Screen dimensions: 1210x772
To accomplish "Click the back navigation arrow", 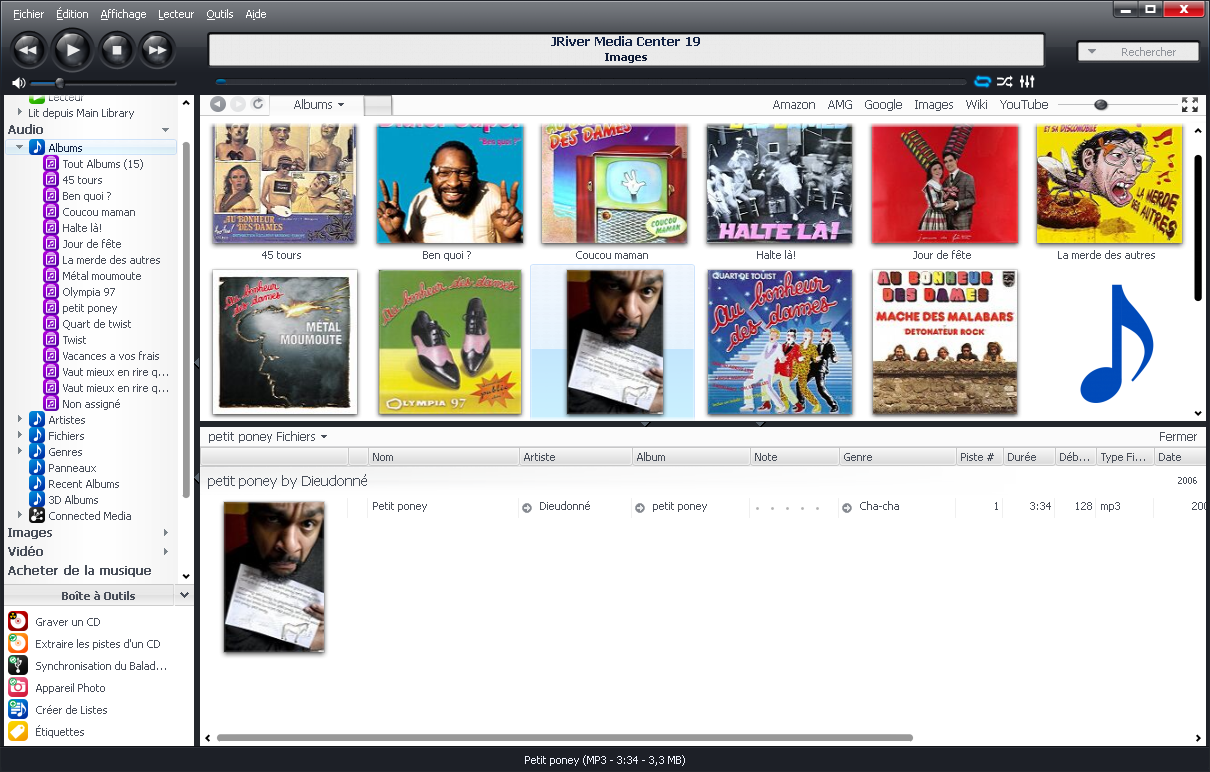I will (218, 104).
